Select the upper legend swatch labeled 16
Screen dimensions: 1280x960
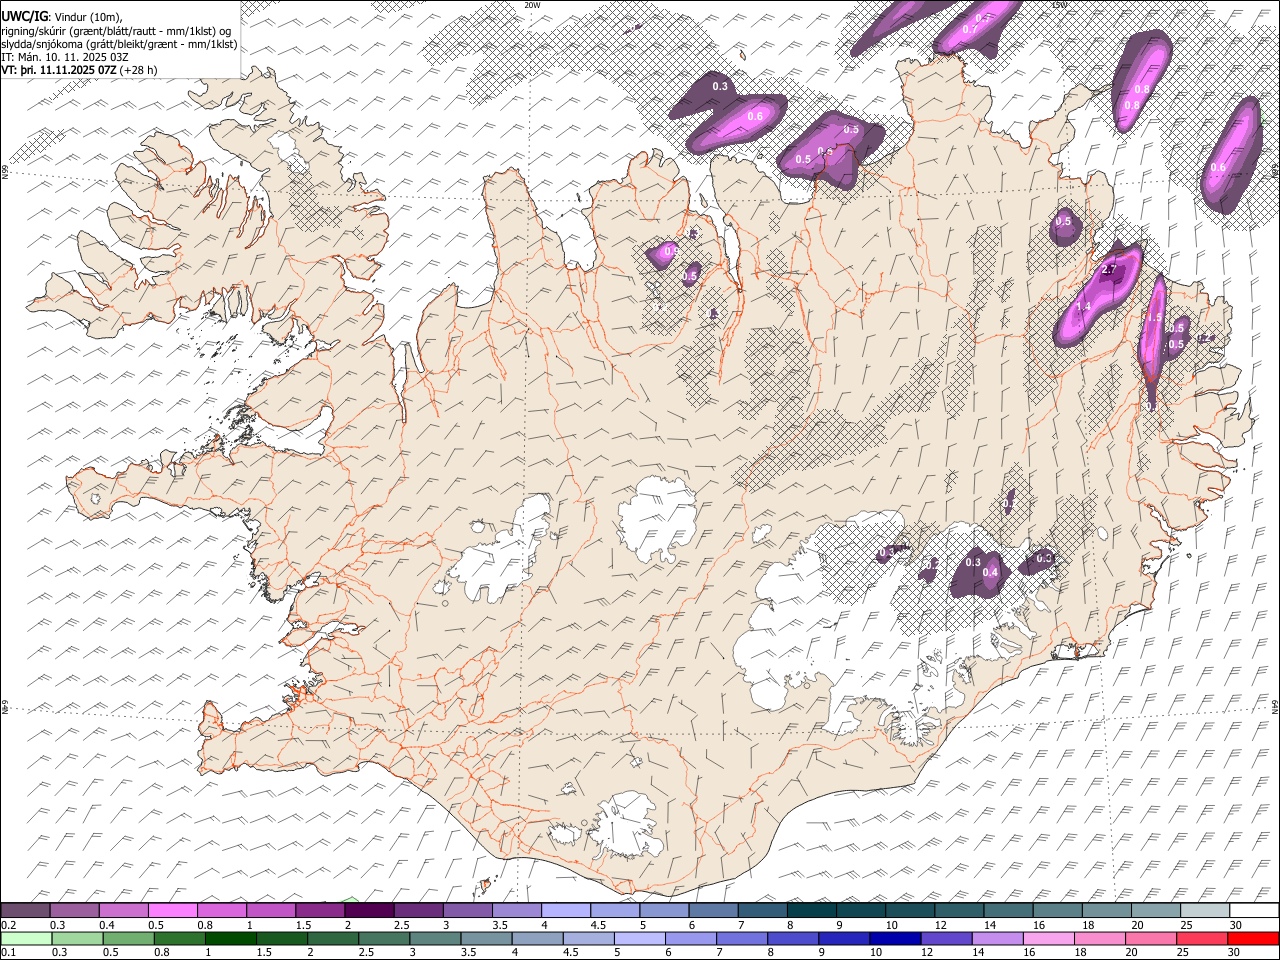[x=1058, y=910]
